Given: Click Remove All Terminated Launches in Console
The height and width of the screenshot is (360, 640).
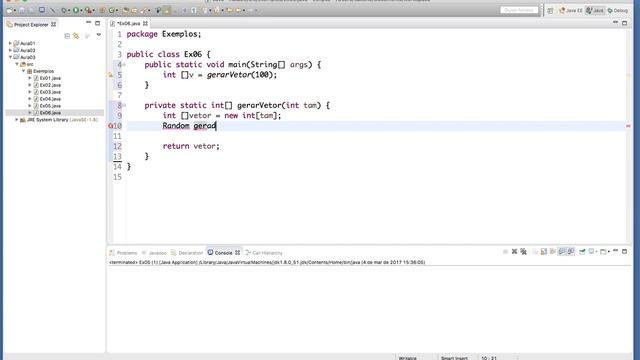Looking at the screenshot, I should pyautogui.click(x=523, y=251).
